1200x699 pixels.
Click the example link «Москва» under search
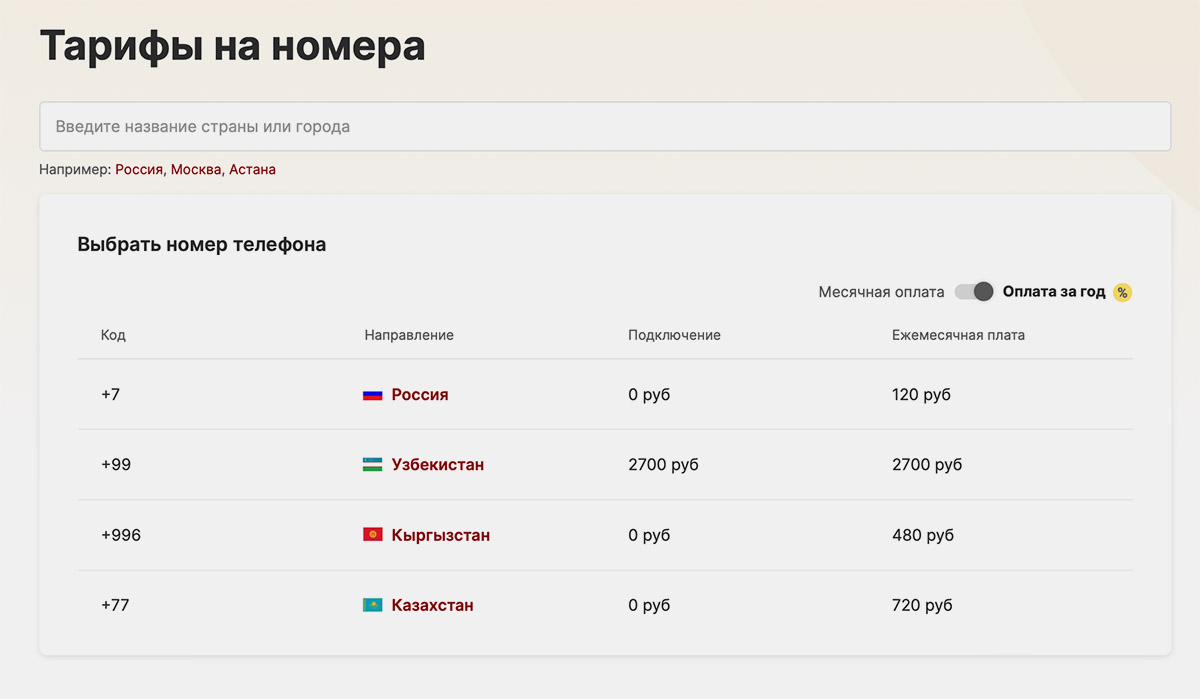[196, 170]
